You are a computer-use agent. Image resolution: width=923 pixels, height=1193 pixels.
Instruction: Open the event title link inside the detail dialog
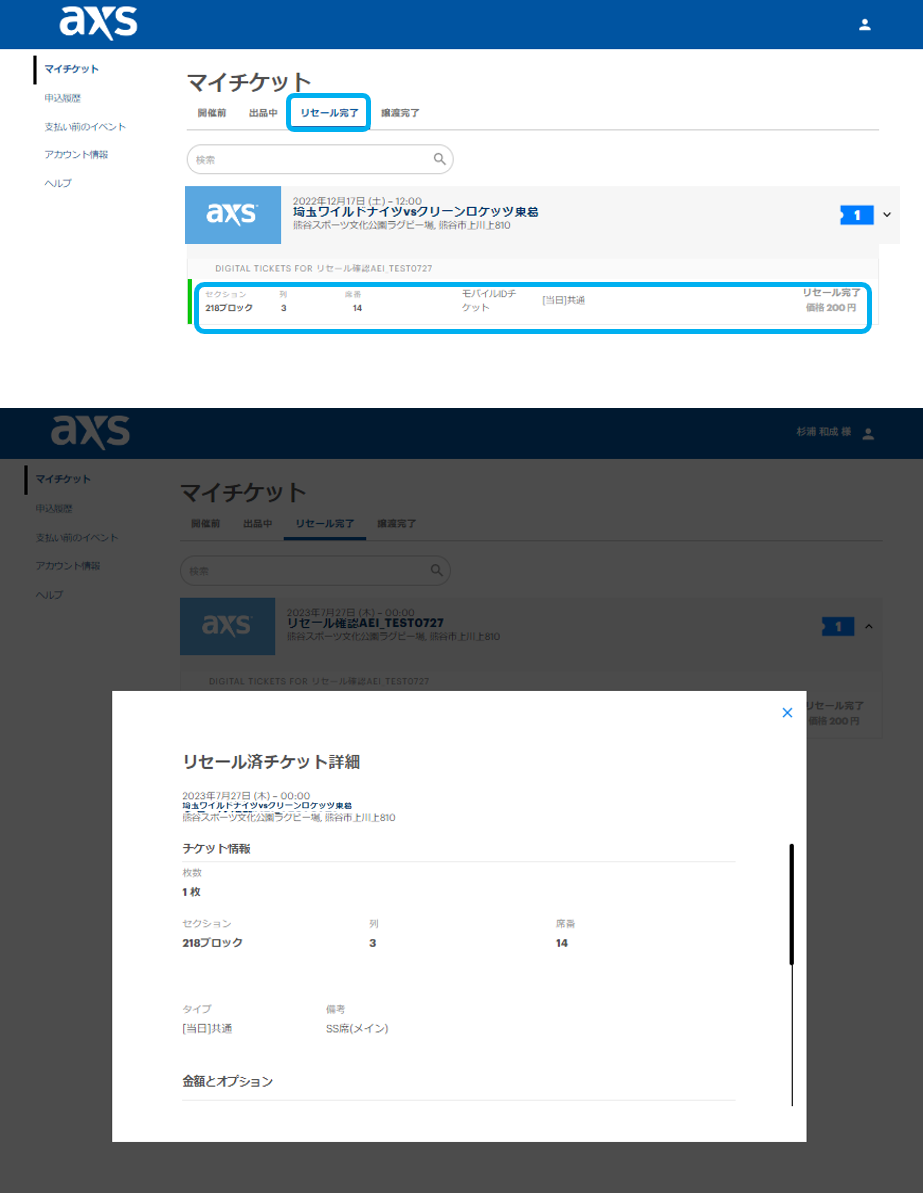(x=267, y=806)
